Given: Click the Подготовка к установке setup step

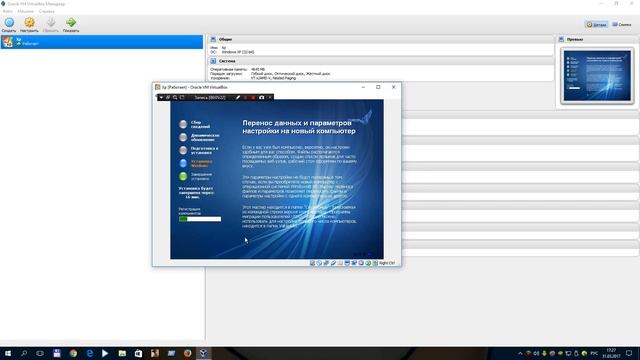Looking at the screenshot, I should click(x=204, y=150).
